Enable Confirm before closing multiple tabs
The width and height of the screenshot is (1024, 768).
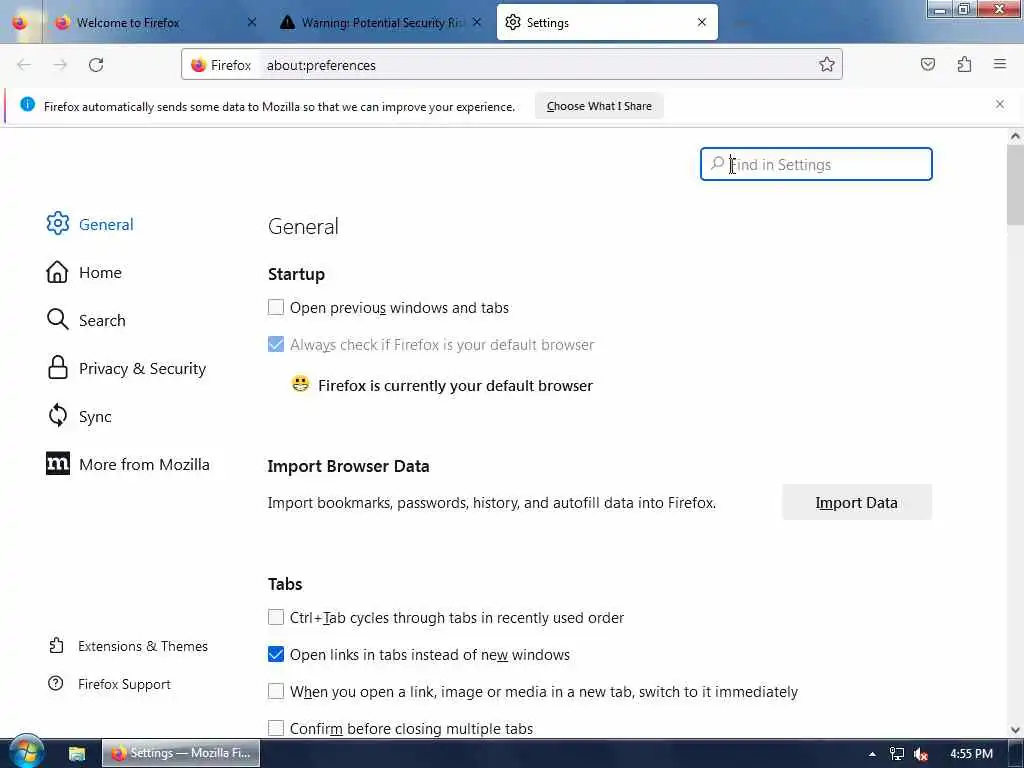point(276,728)
